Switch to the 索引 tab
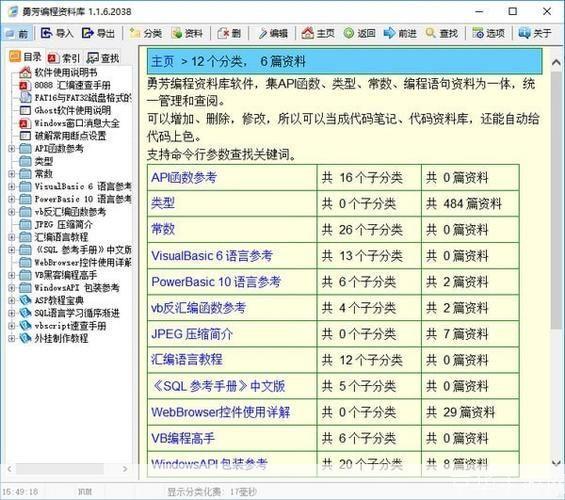 click(63, 58)
